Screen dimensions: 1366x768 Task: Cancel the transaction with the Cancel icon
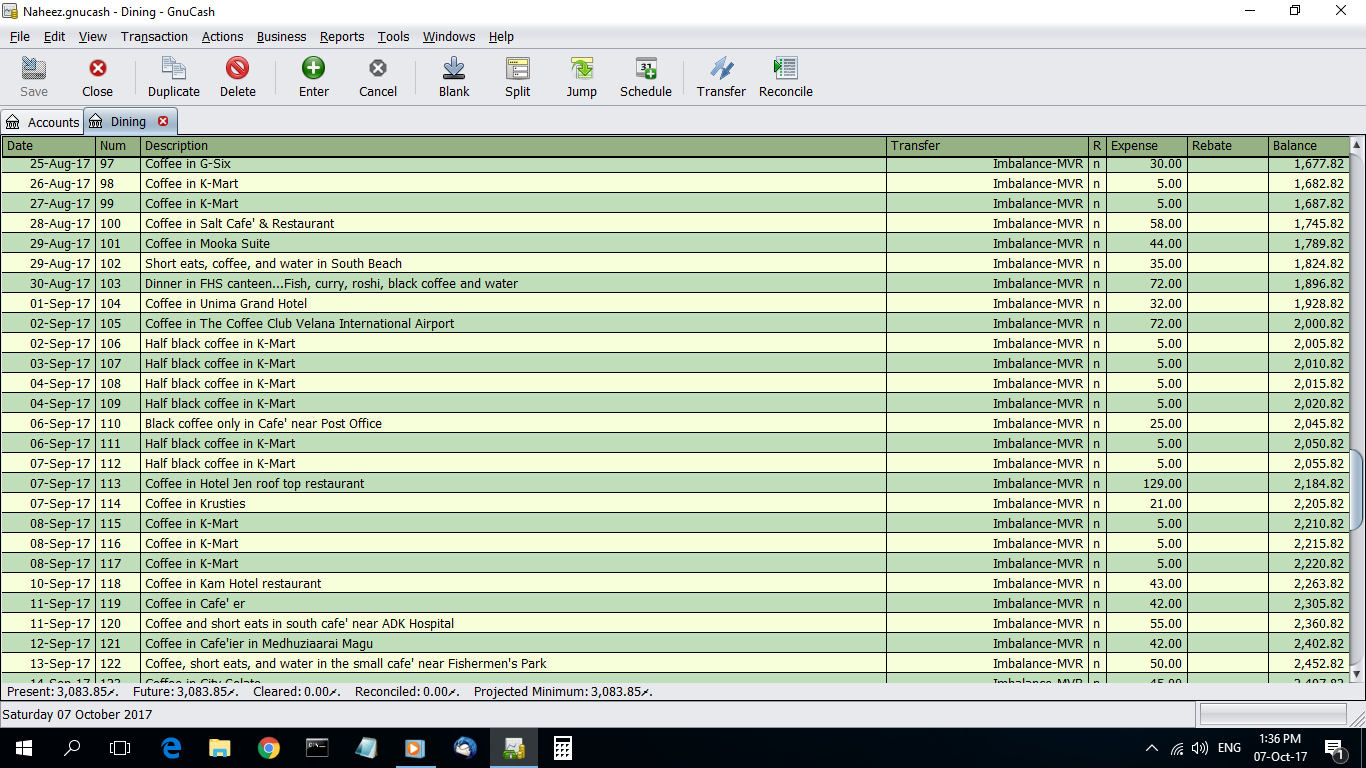[x=378, y=77]
